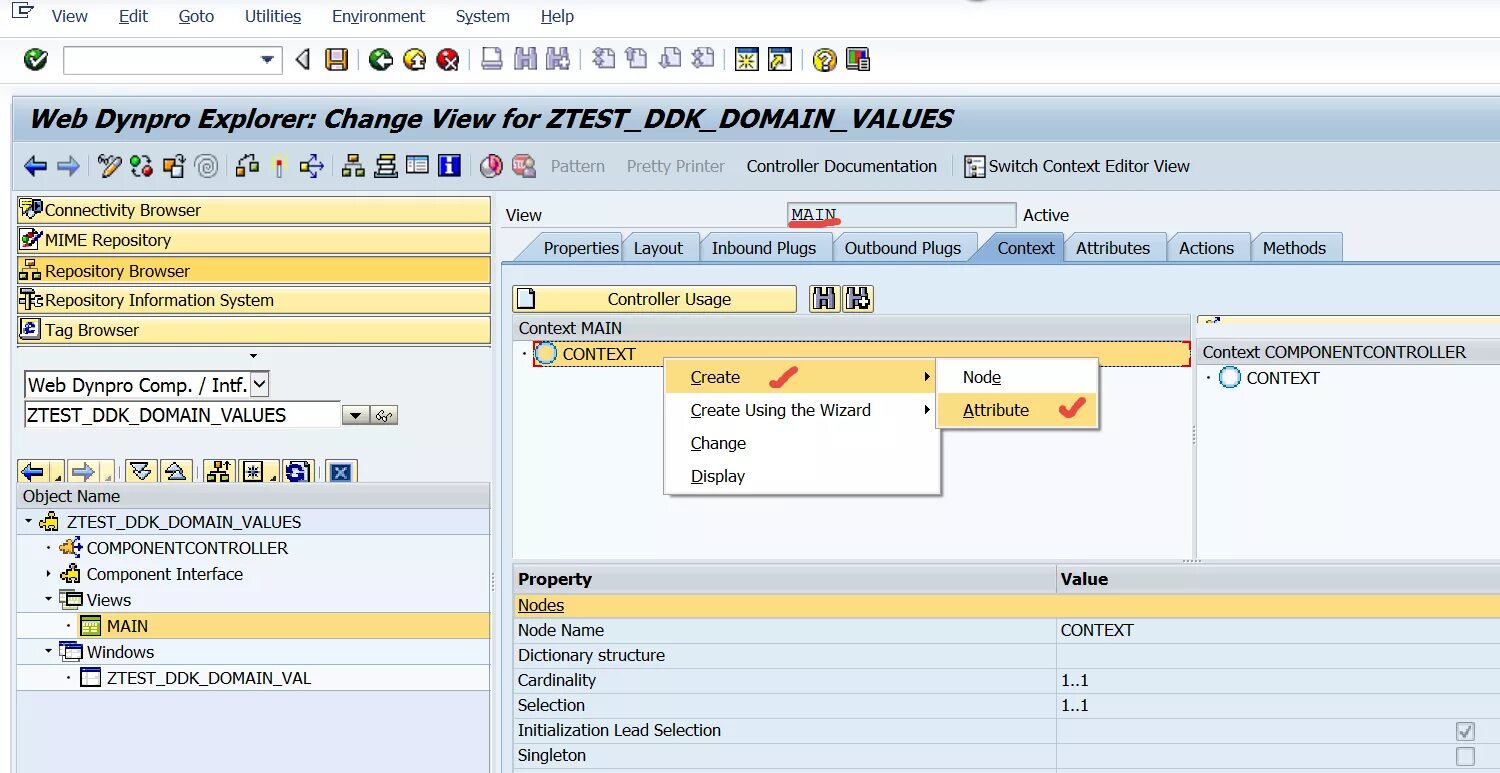Viewport: 1500px width, 773px height.
Task: Toggle the Initialization Lead Selection checkbox
Action: [x=1466, y=731]
